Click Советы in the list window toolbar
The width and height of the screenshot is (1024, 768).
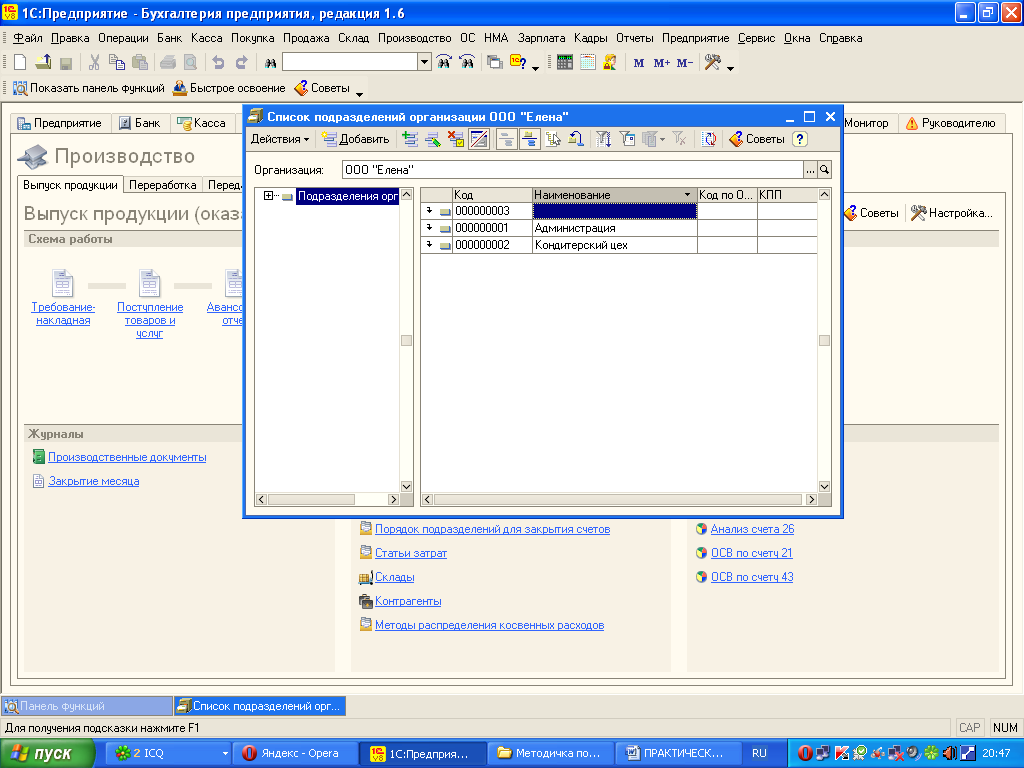[x=757, y=139]
